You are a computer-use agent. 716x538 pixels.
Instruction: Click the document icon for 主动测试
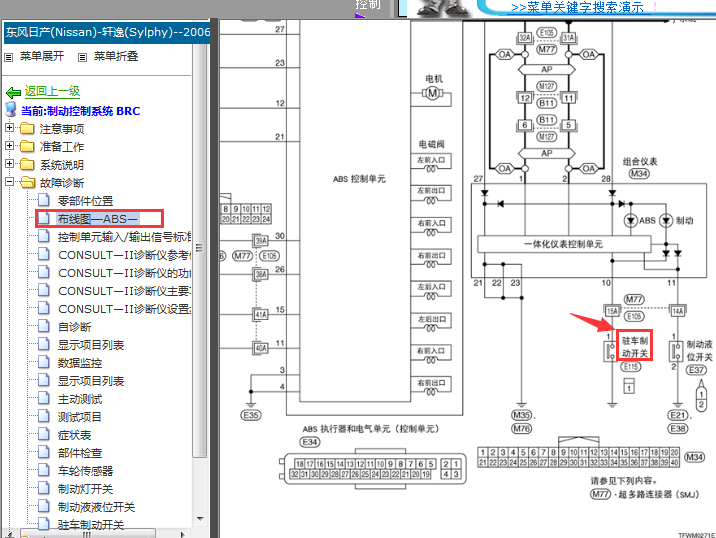(x=44, y=398)
